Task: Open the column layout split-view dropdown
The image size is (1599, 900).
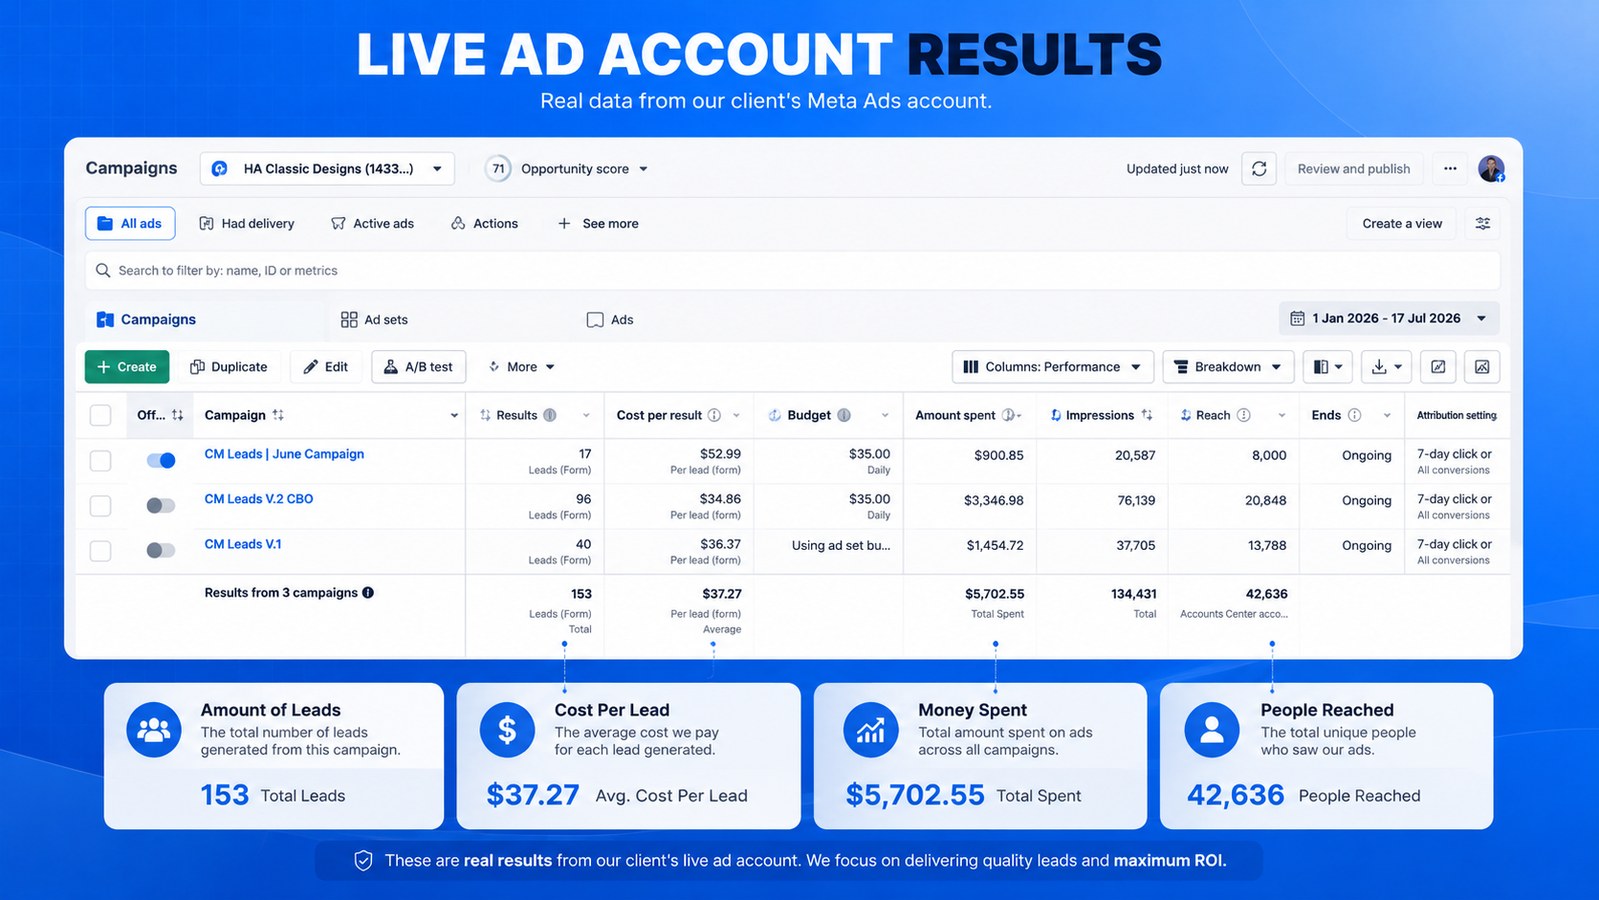Action: (1328, 367)
